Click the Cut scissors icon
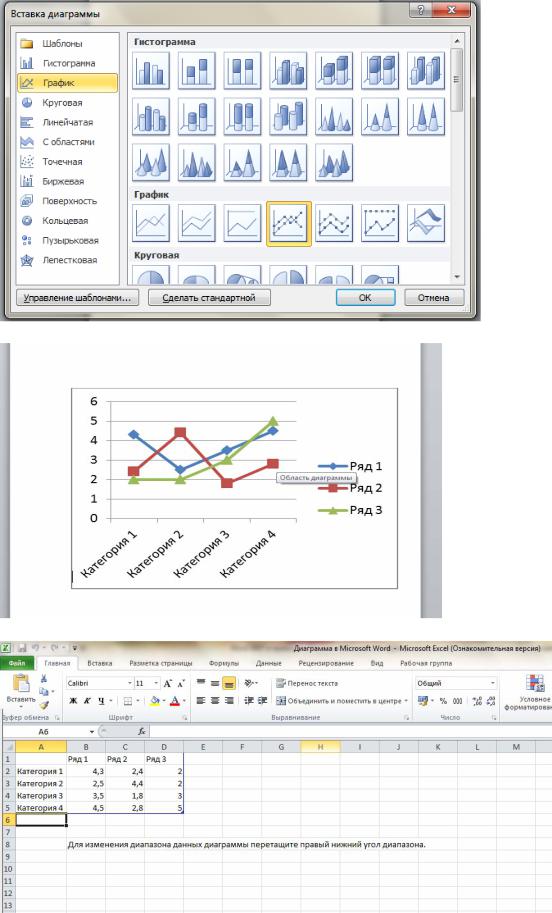The image size is (552, 913). click(x=44, y=678)
